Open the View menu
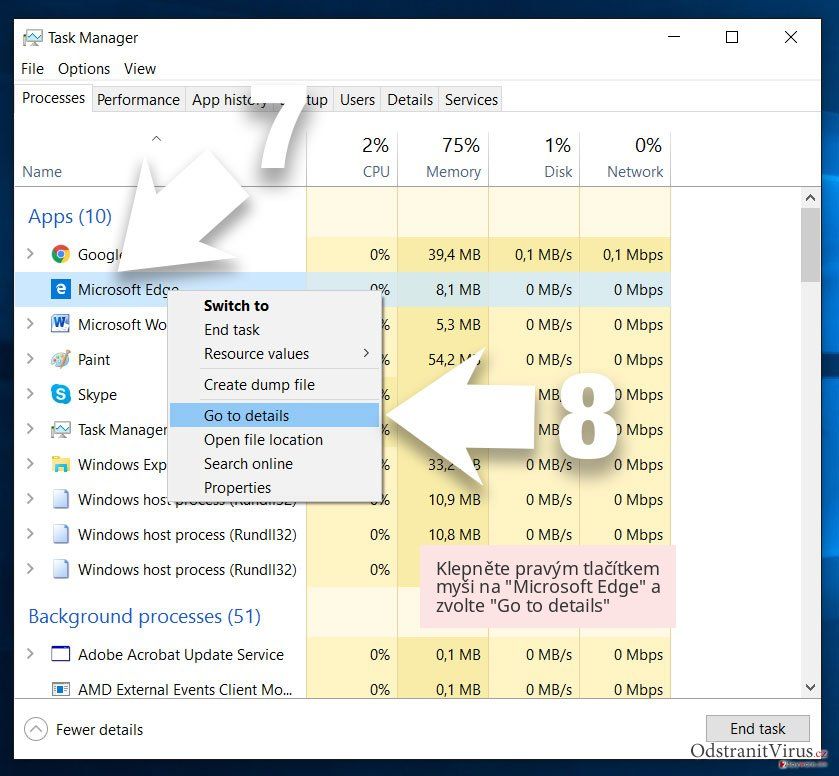 coord(140,69)
